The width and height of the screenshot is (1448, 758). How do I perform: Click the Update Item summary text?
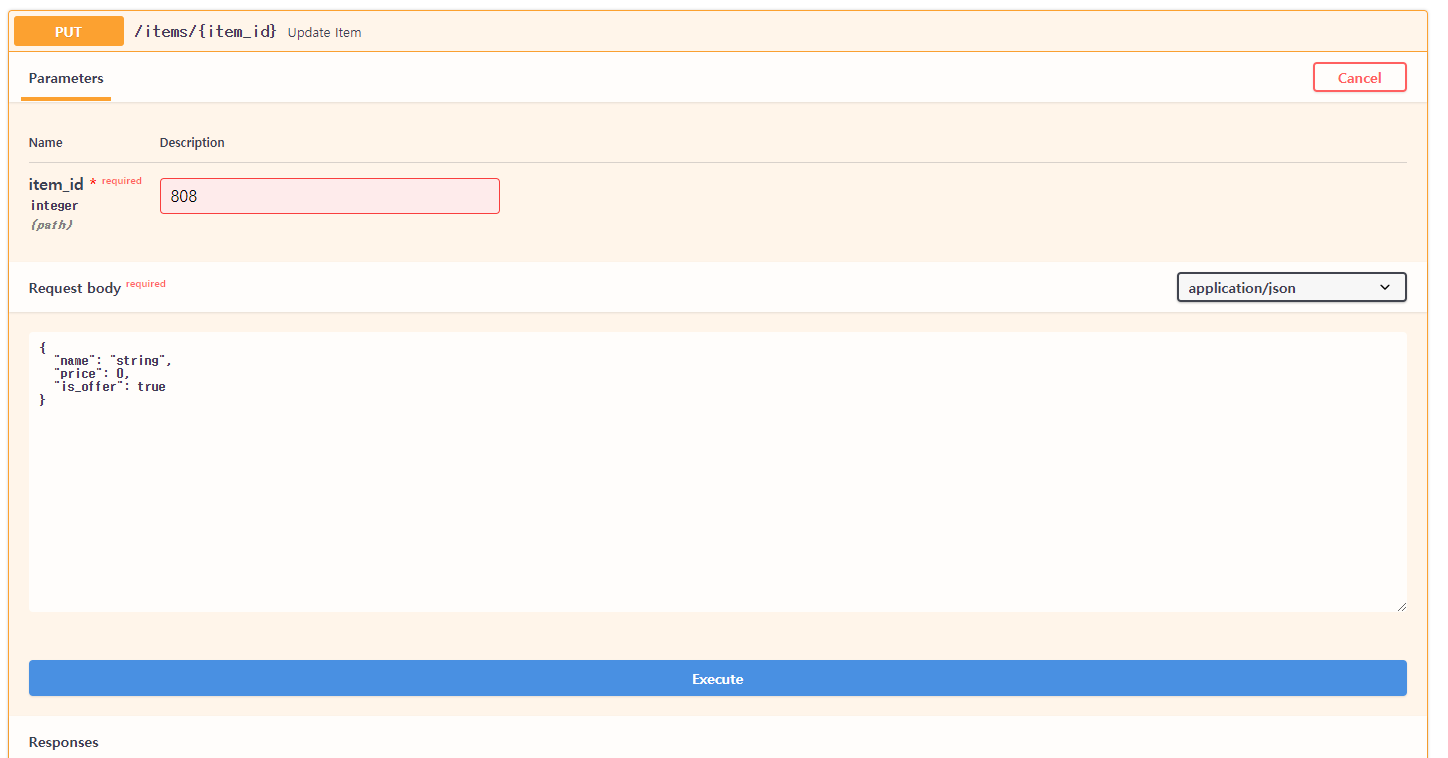coord(324,32)
